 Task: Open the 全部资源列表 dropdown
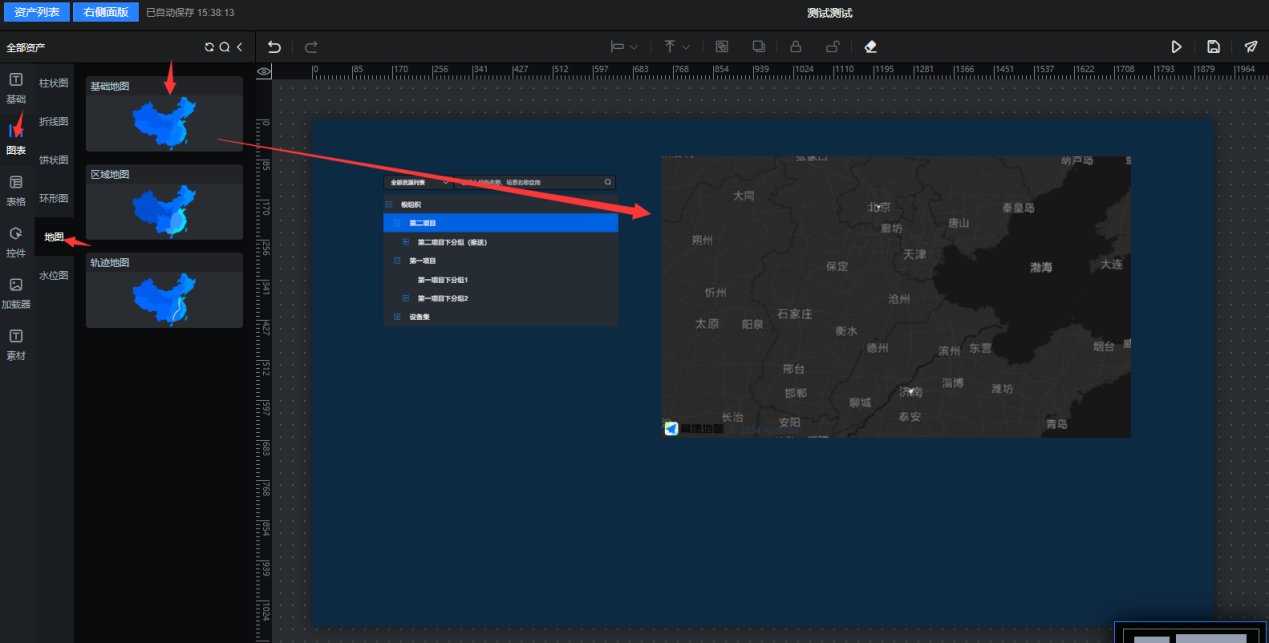coord(417,183)
